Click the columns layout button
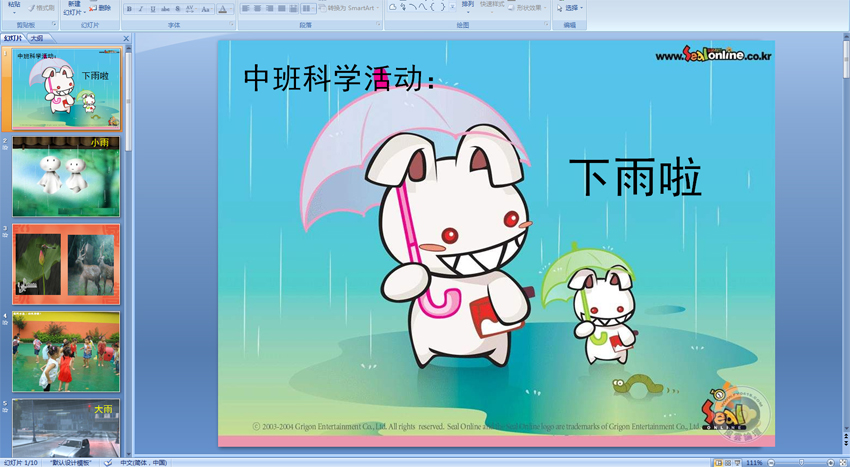Viewport: 850px width, 467px height. (x=308, y=9)
